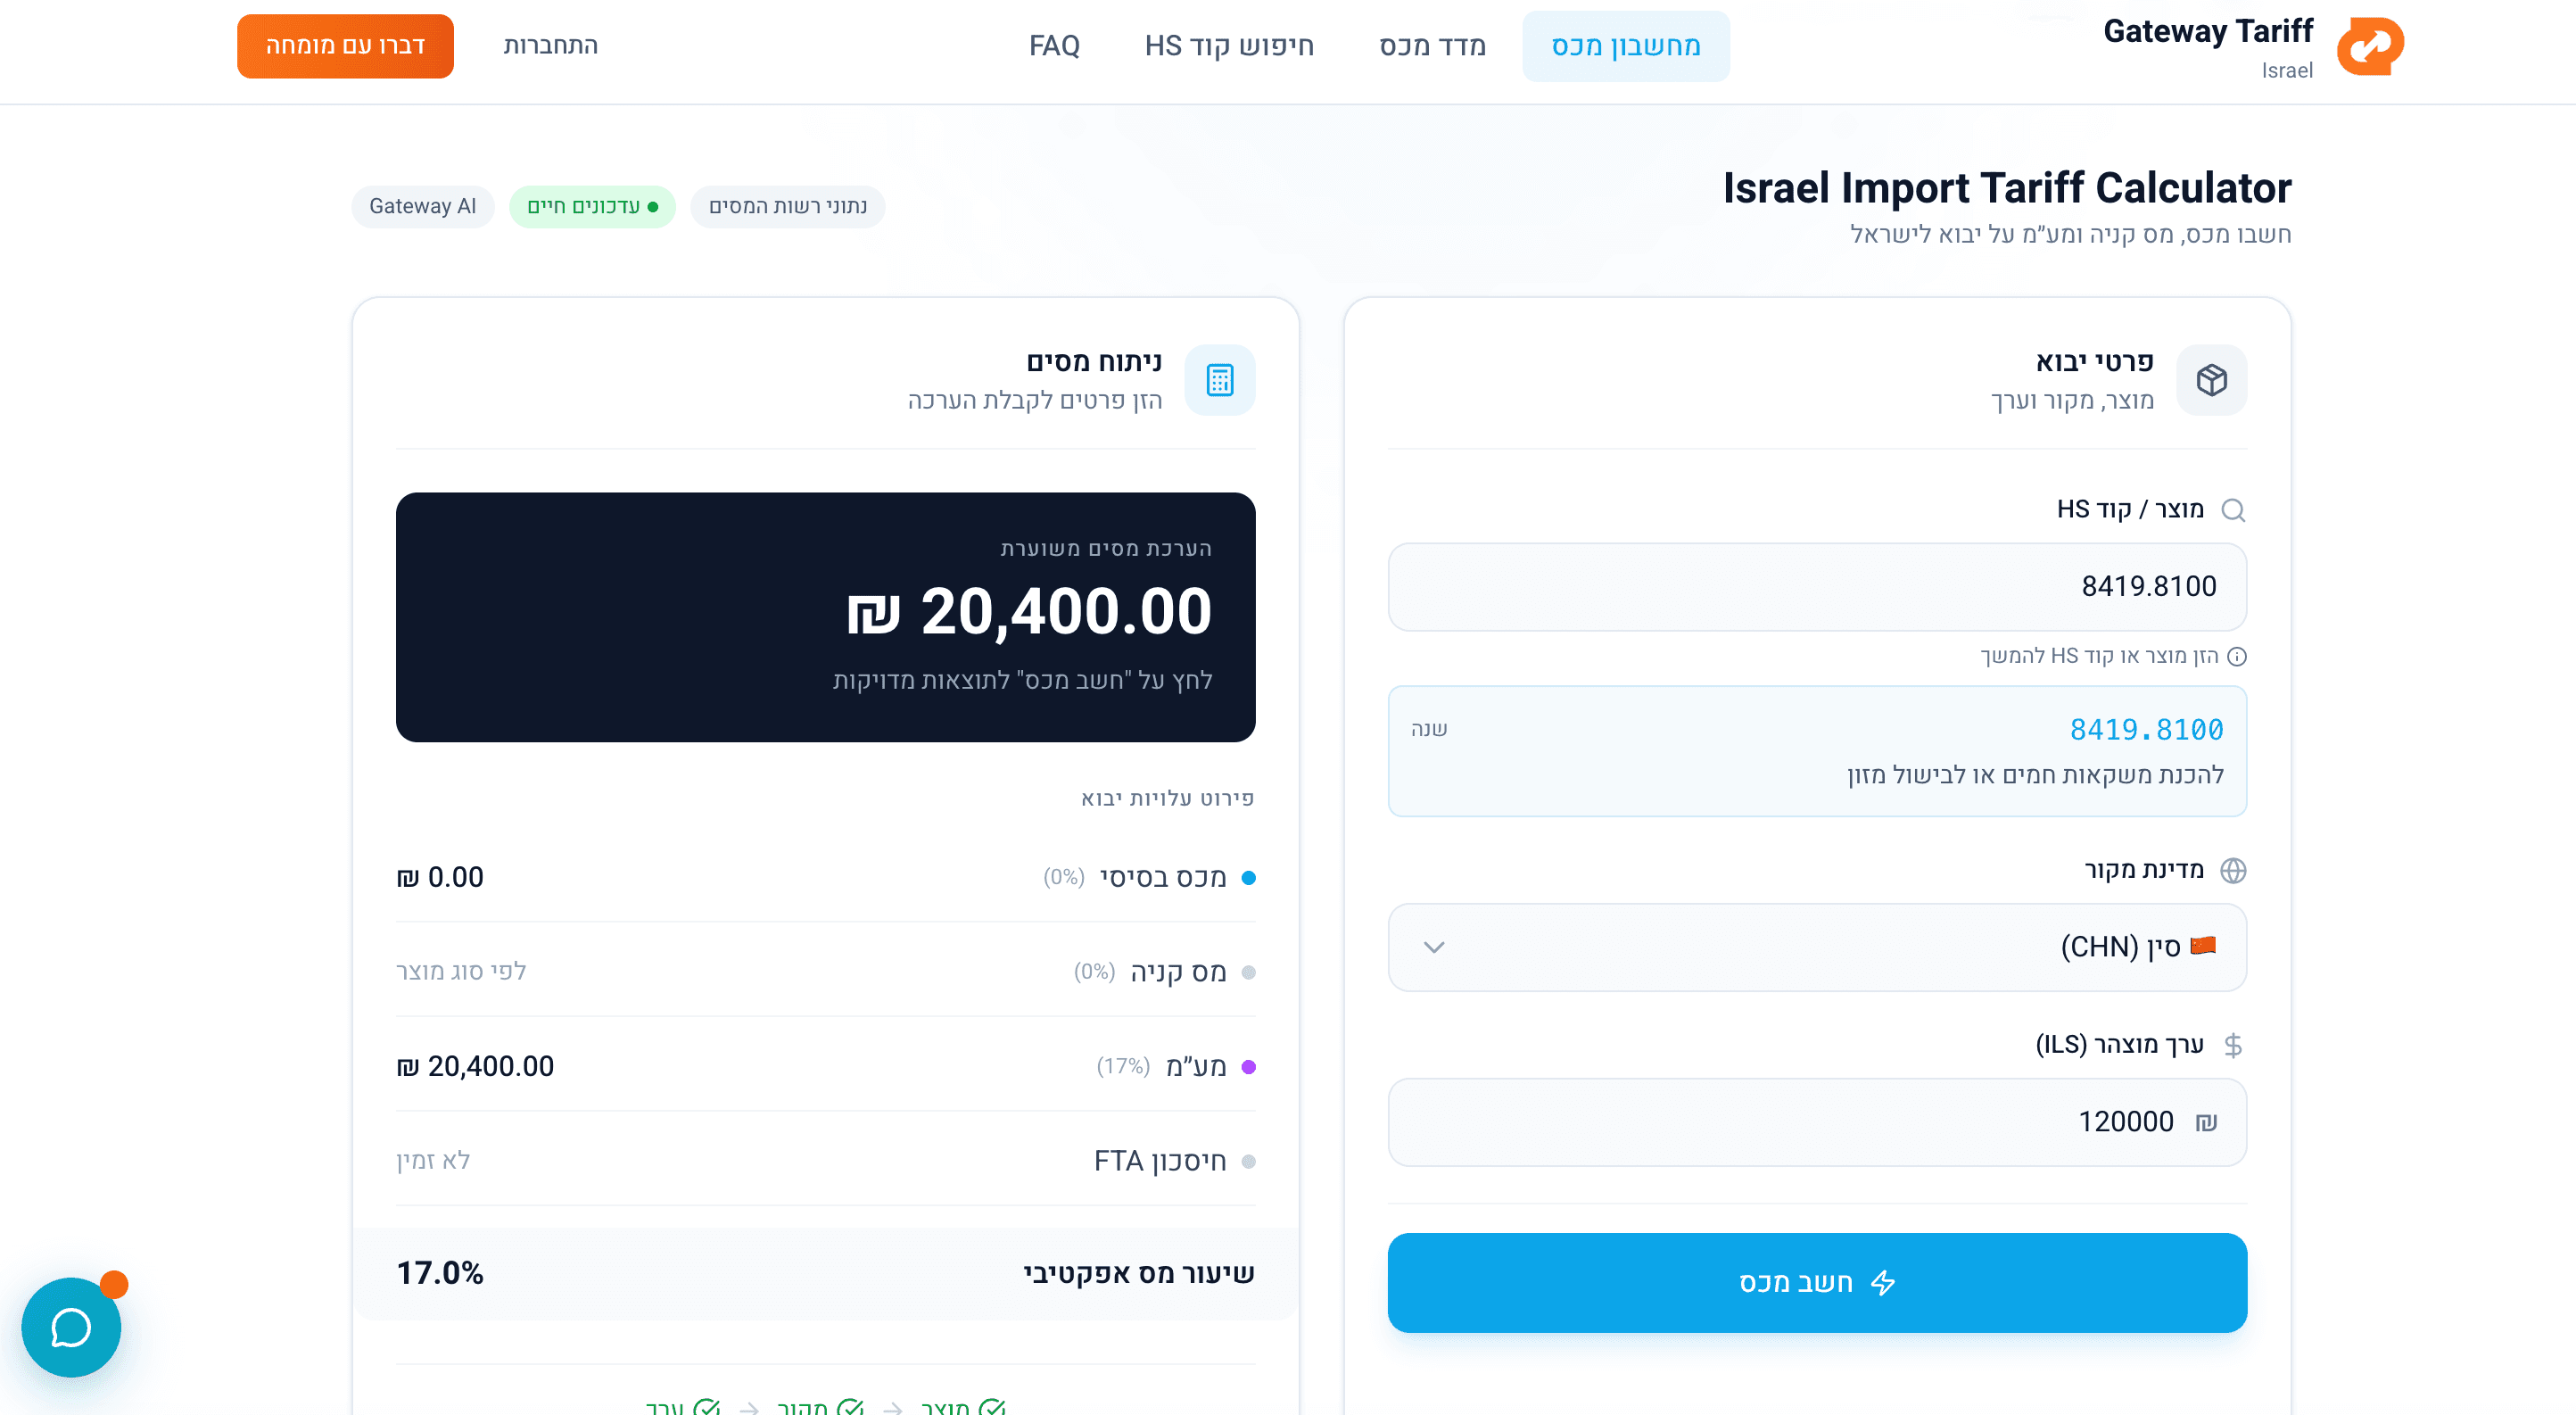Click the globe icon by origin country
The image size is (2576, 1415).
tap(2233, 870)
